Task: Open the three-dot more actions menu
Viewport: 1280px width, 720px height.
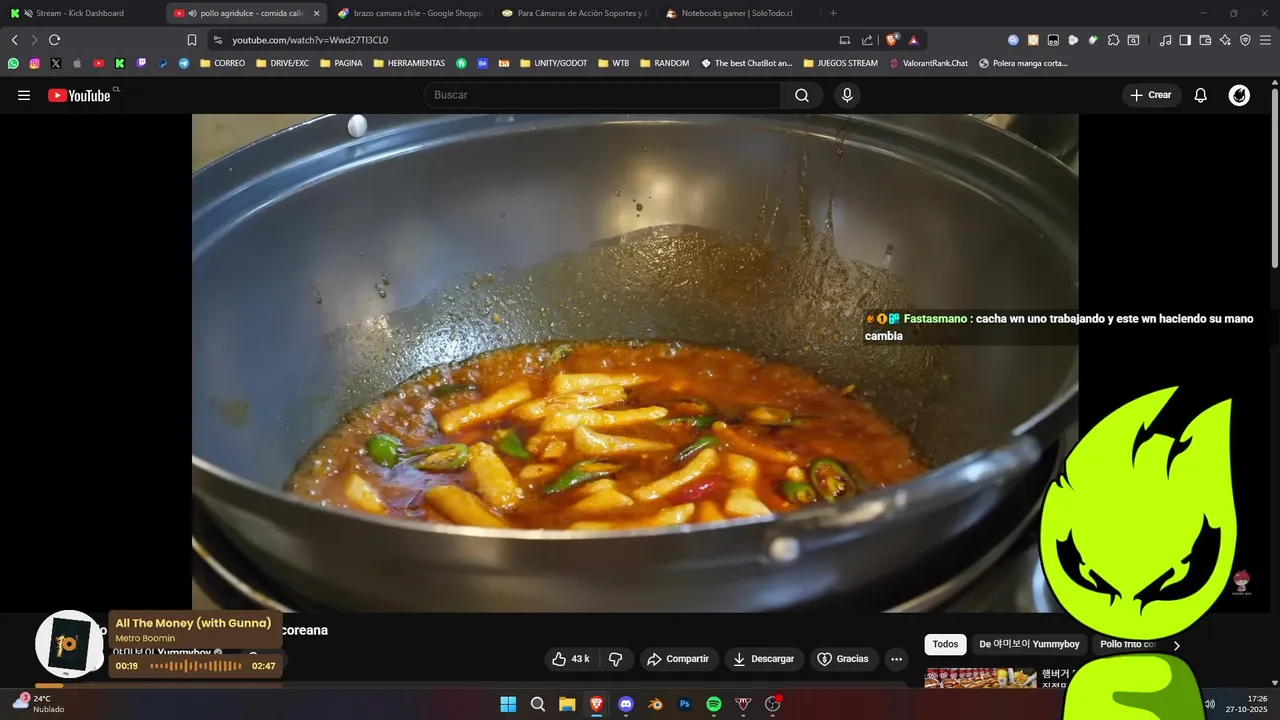Action: pyautogui.click(x=896, y=659)
